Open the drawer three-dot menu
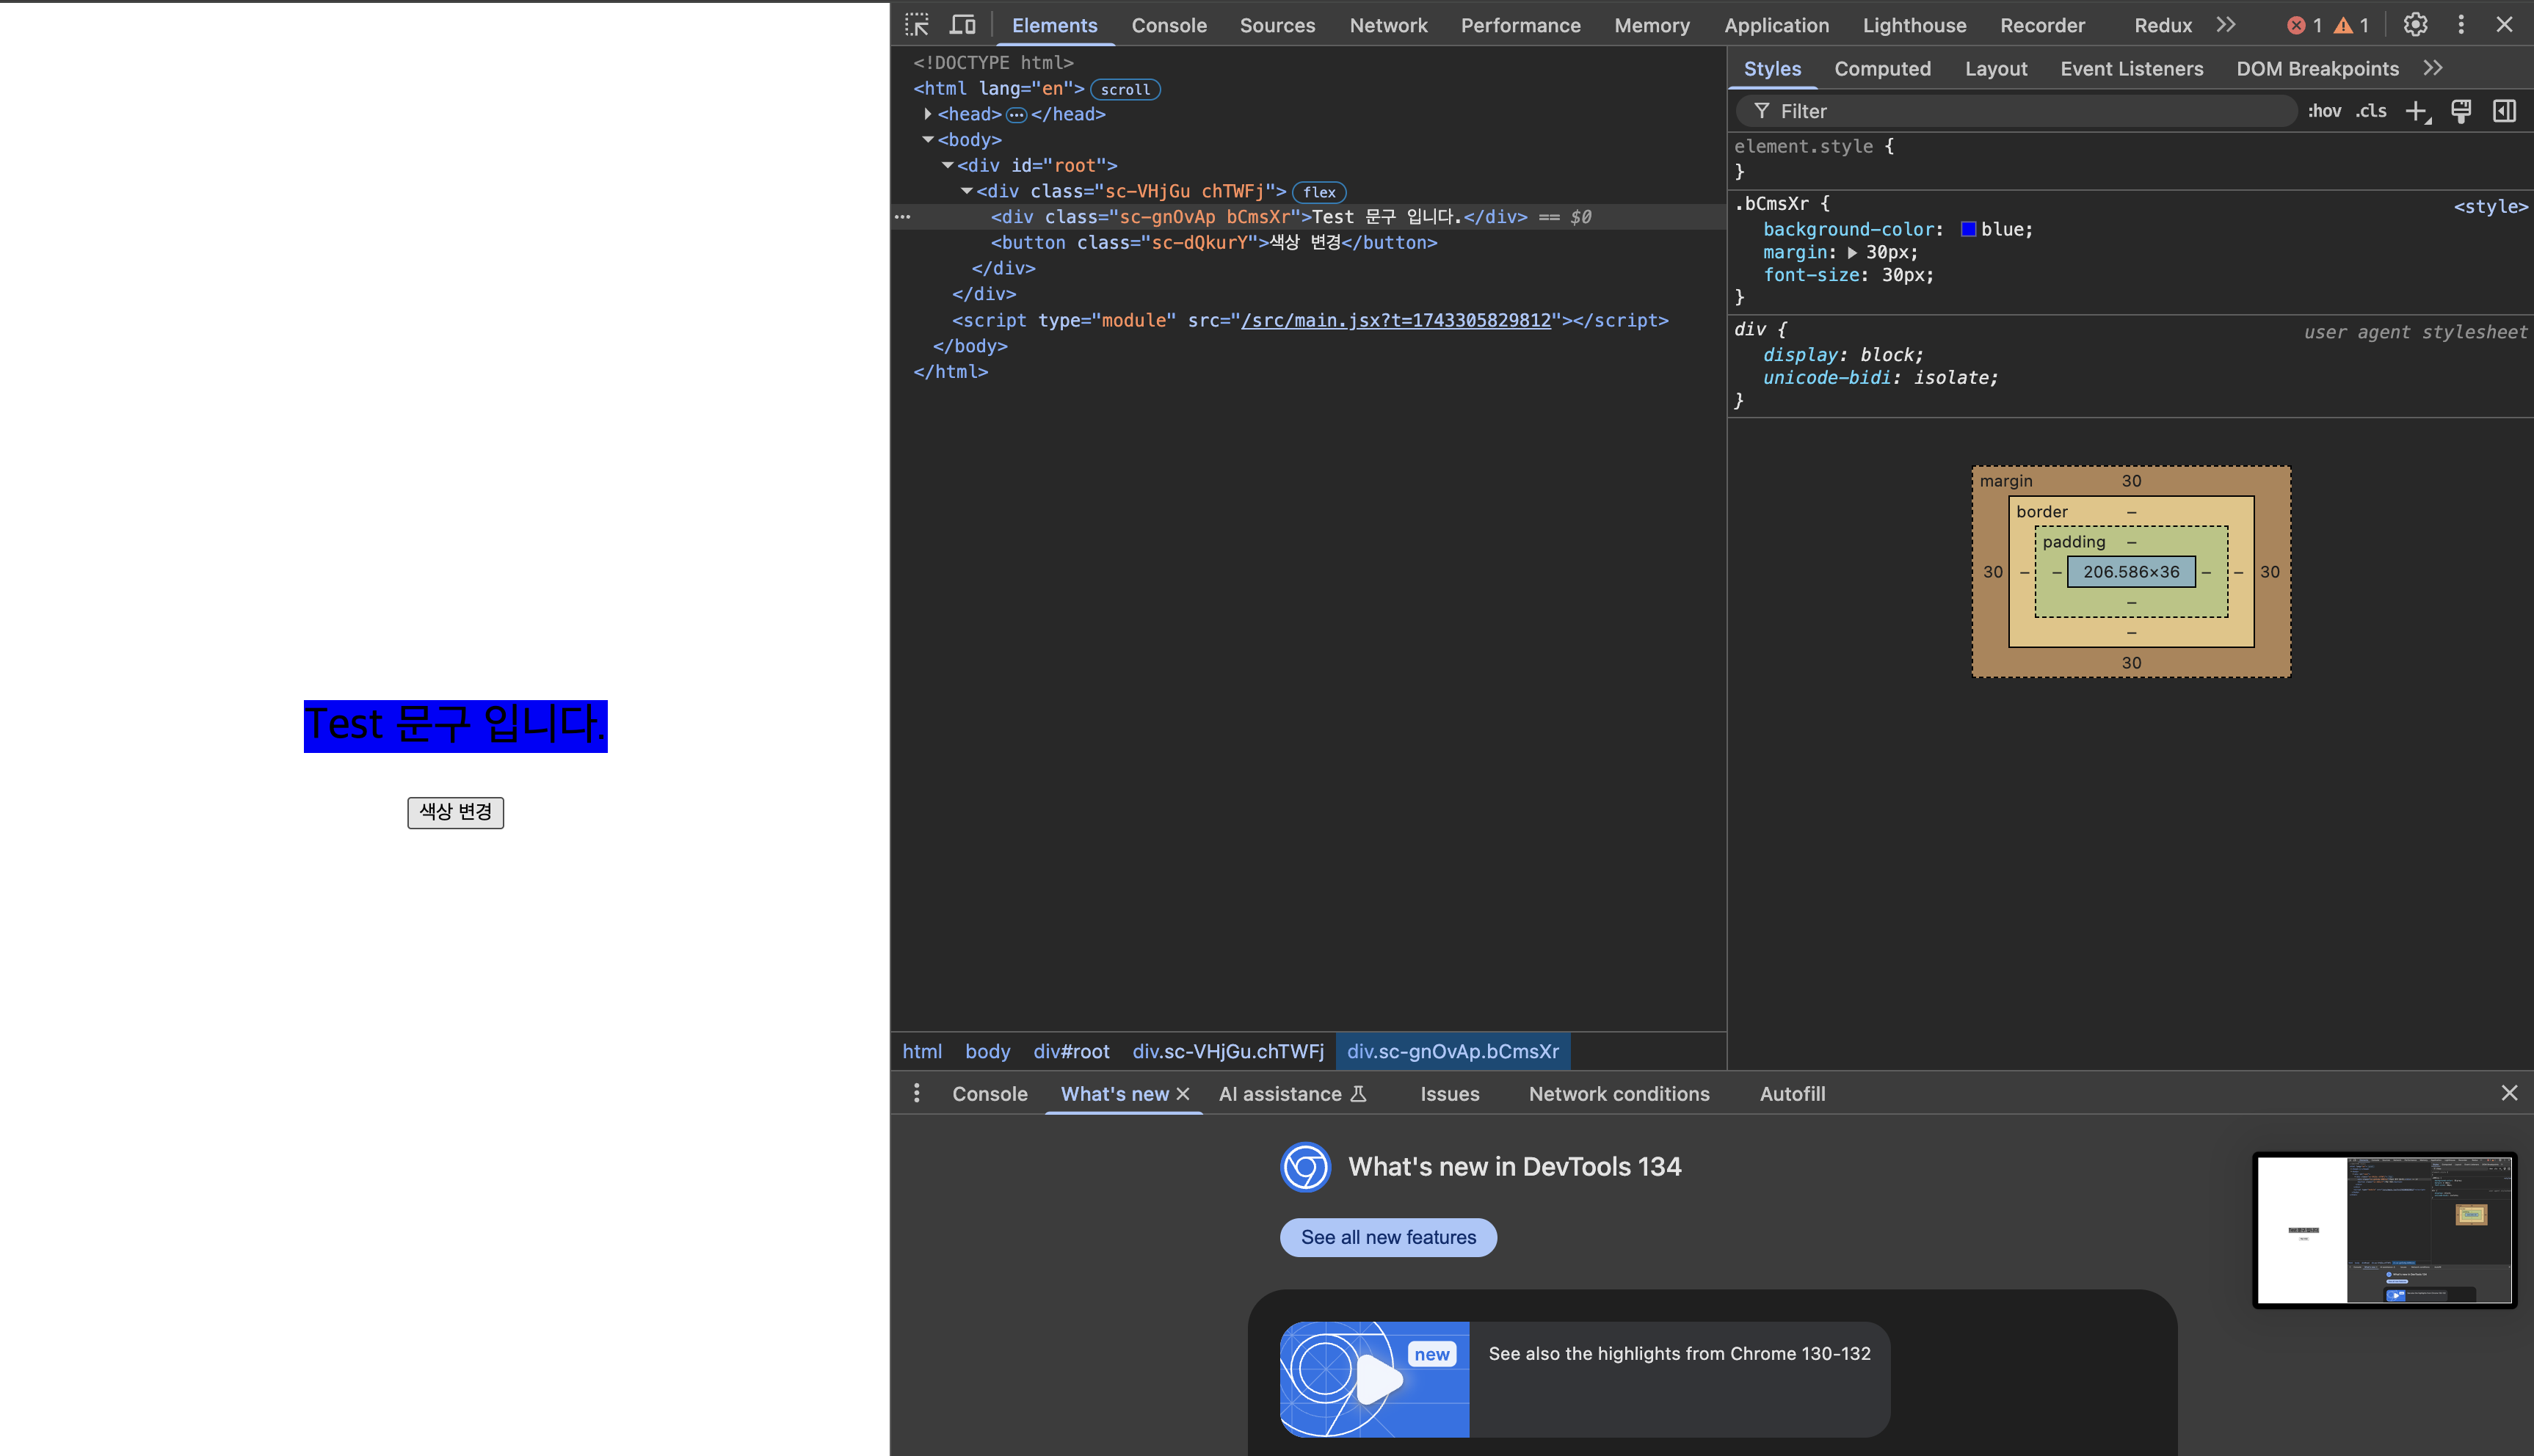The height and width of the screenshot is (1456, 2534). pos(916,1093)
